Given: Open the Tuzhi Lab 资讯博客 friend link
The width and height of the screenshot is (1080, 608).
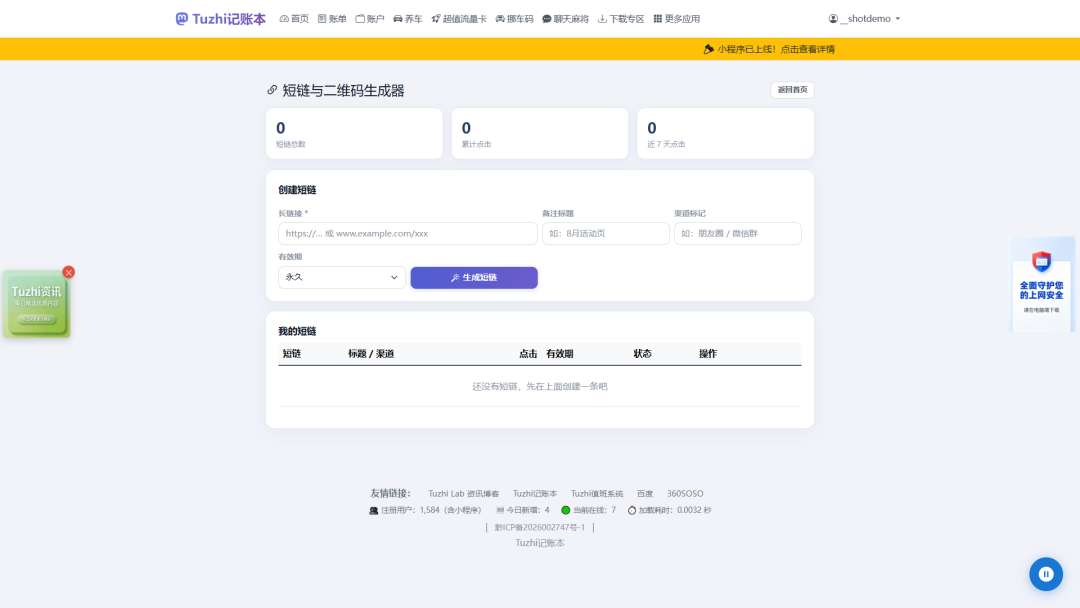Looking at the screenshot, I should 464,494.
